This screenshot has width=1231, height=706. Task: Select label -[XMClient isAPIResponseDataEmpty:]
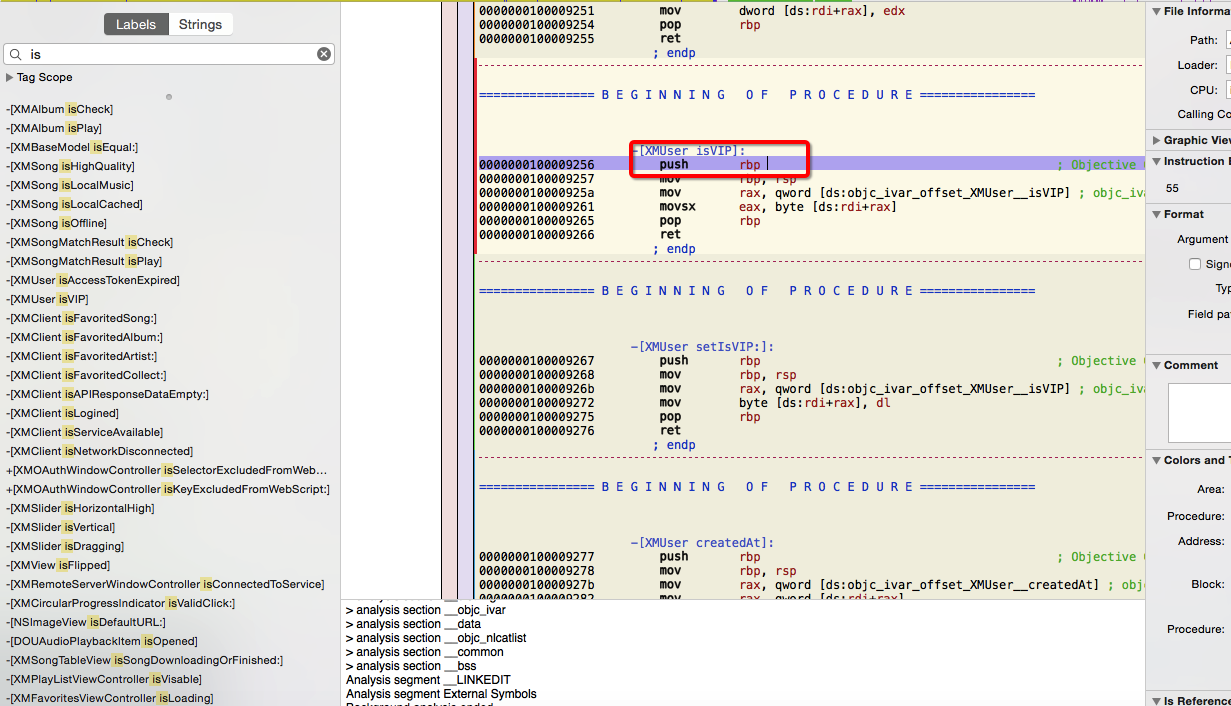[107, 394]
